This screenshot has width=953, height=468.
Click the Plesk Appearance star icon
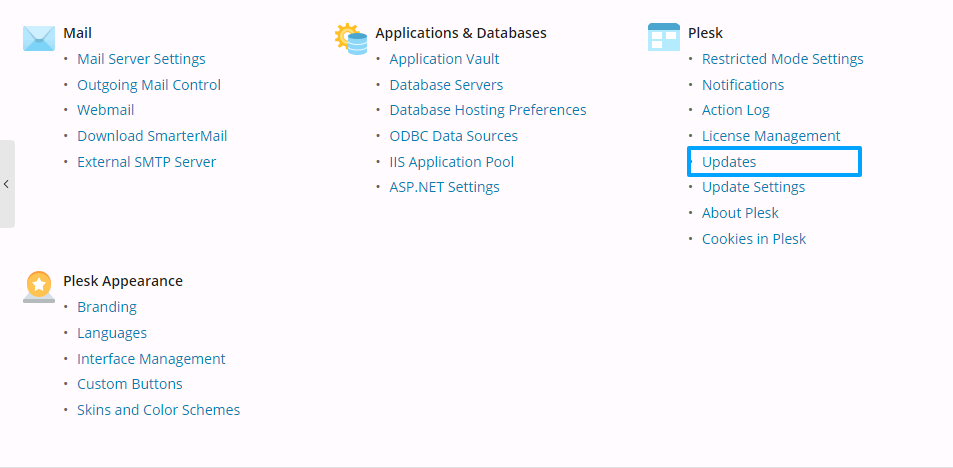point(39,287)
